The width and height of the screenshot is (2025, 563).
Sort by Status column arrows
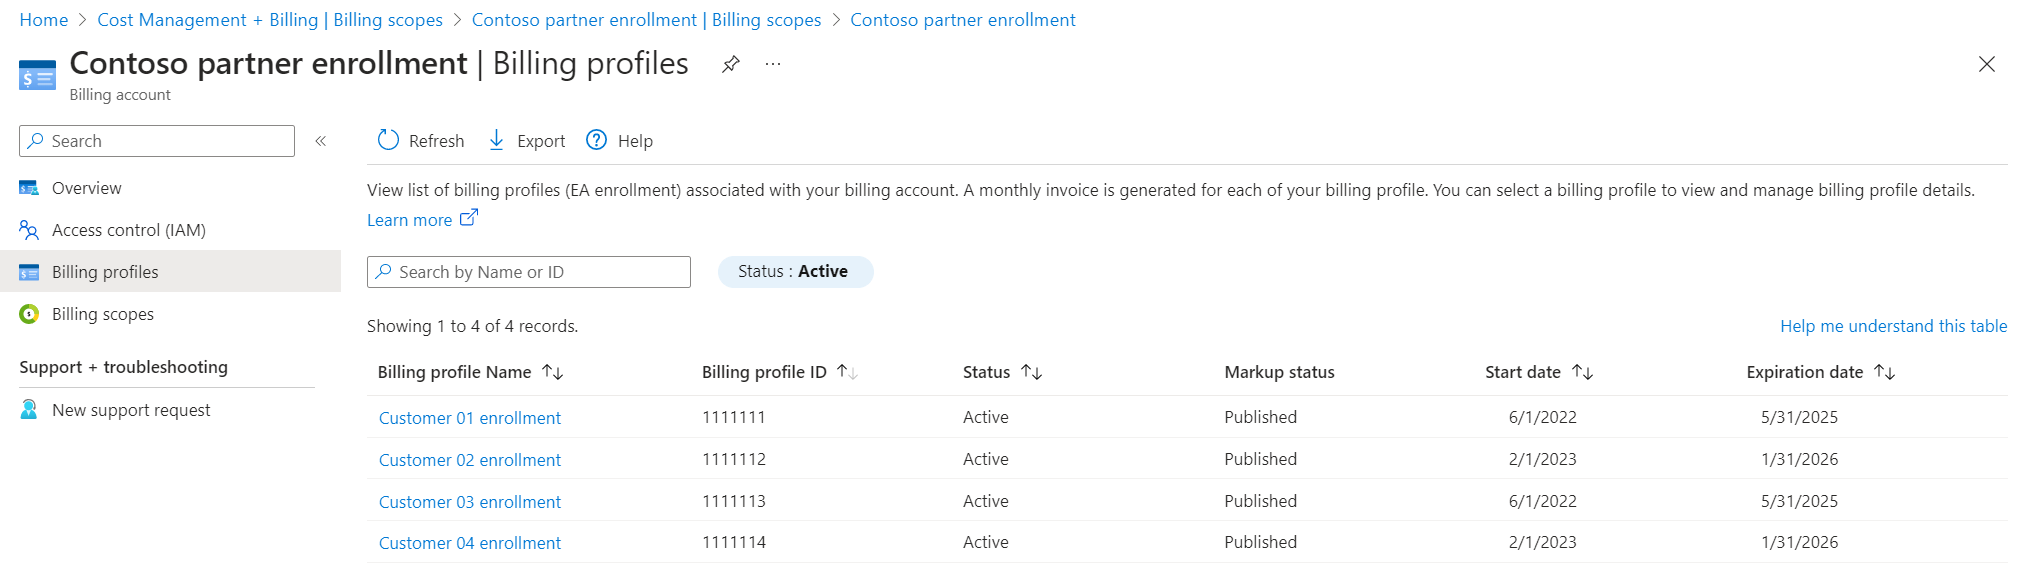tap(1032, 372)
